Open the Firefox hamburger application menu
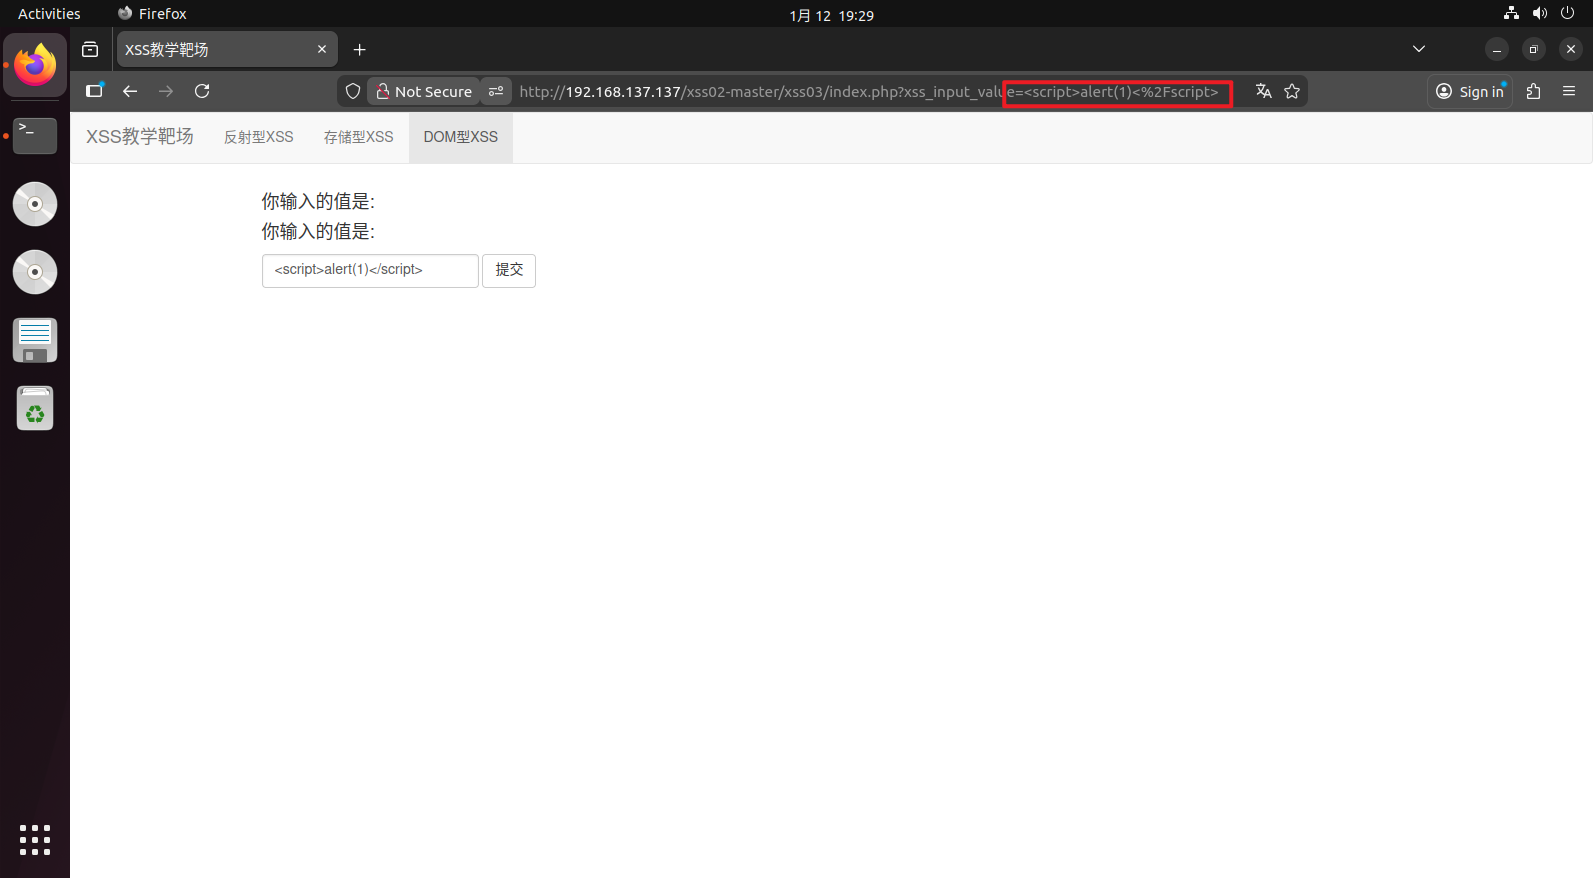 (1569, 91)
